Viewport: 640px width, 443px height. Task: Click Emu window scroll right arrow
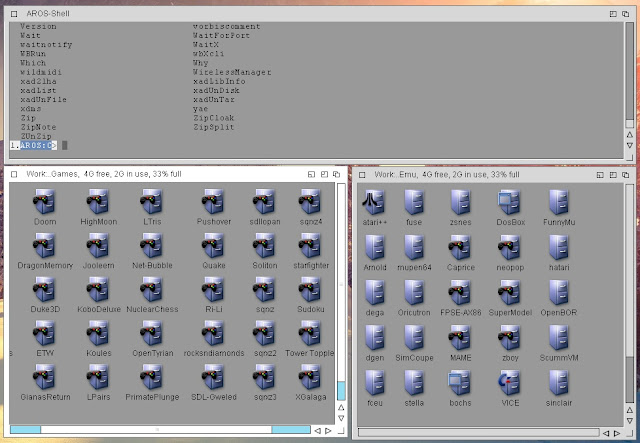(617, 433)
